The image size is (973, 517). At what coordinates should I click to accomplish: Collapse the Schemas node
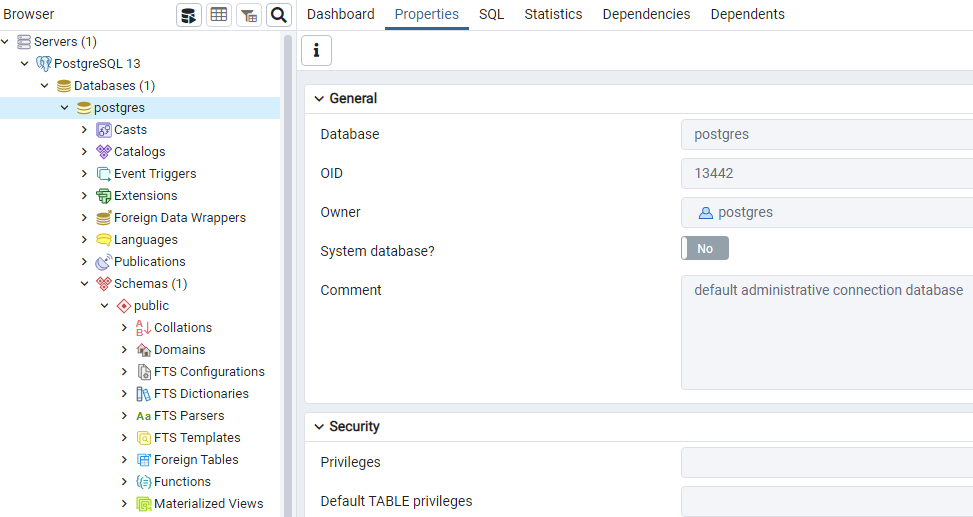(84, 284)
